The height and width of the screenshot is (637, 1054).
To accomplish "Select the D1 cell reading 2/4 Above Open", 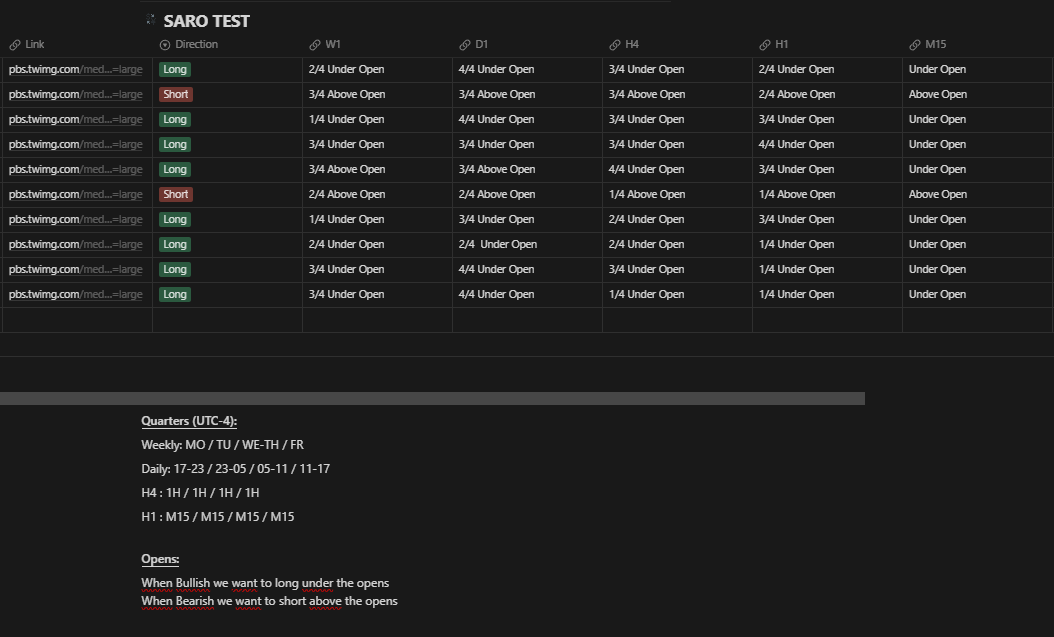I will (x=527, y=194).
